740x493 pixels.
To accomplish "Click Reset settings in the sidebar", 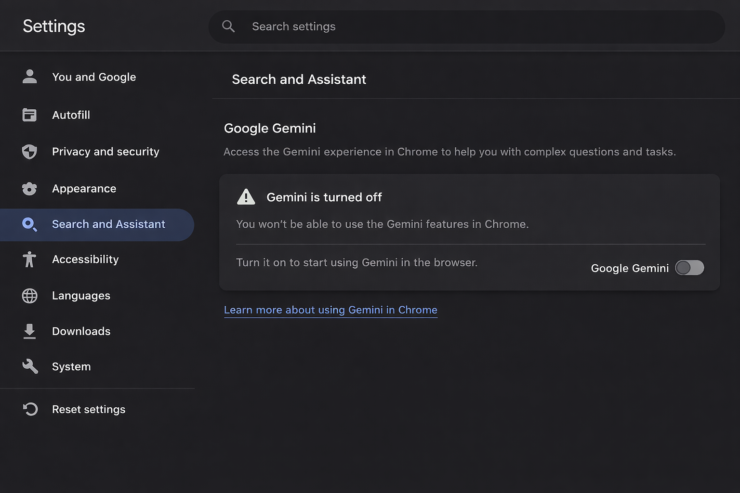I will point(88,409).
